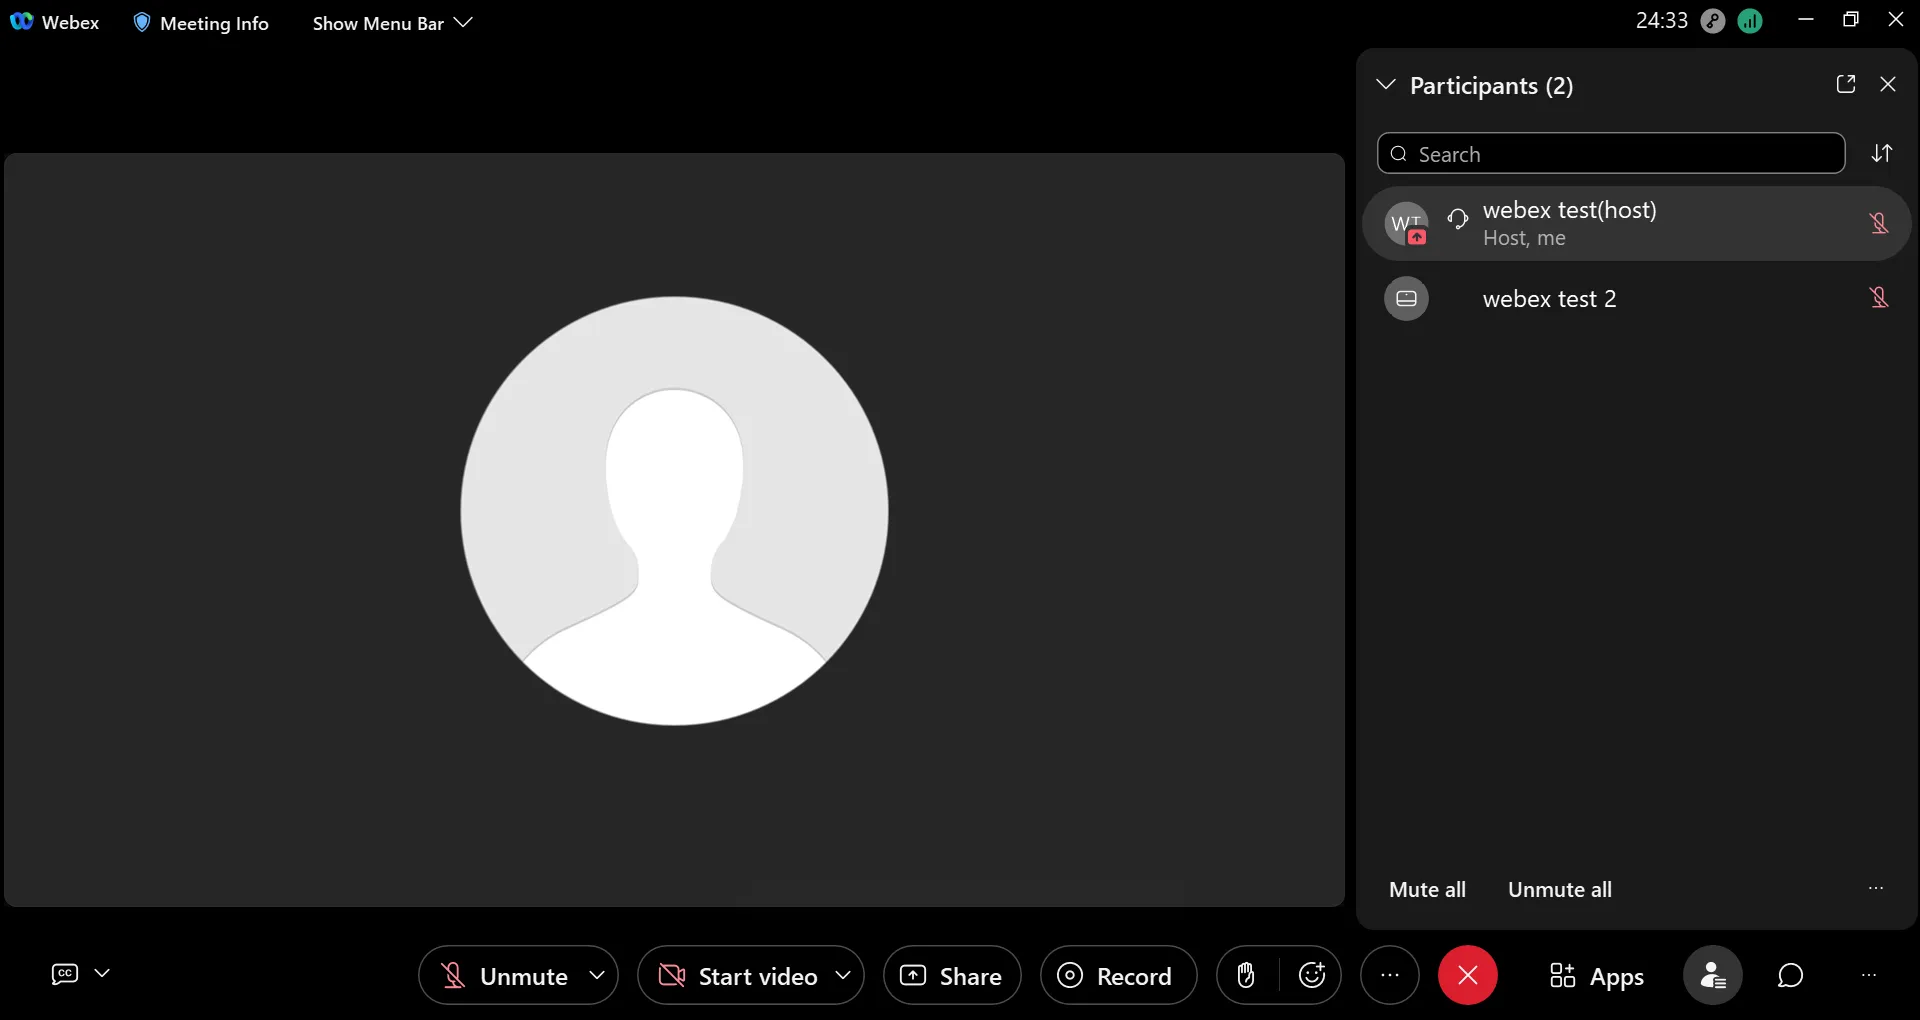This screenshot has height=1020, width=1920.
Task: Click the Mute all button
Action: [1427, 889]
